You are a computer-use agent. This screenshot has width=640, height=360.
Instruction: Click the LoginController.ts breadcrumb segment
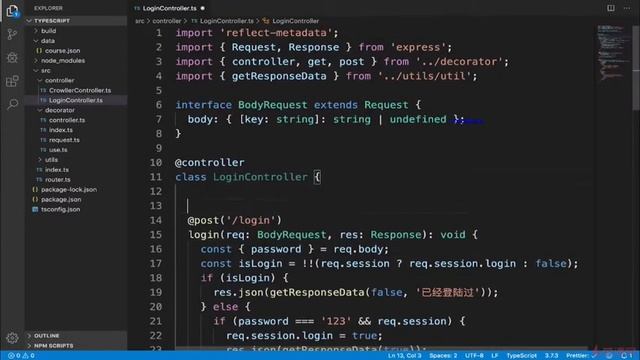(222, 21)
